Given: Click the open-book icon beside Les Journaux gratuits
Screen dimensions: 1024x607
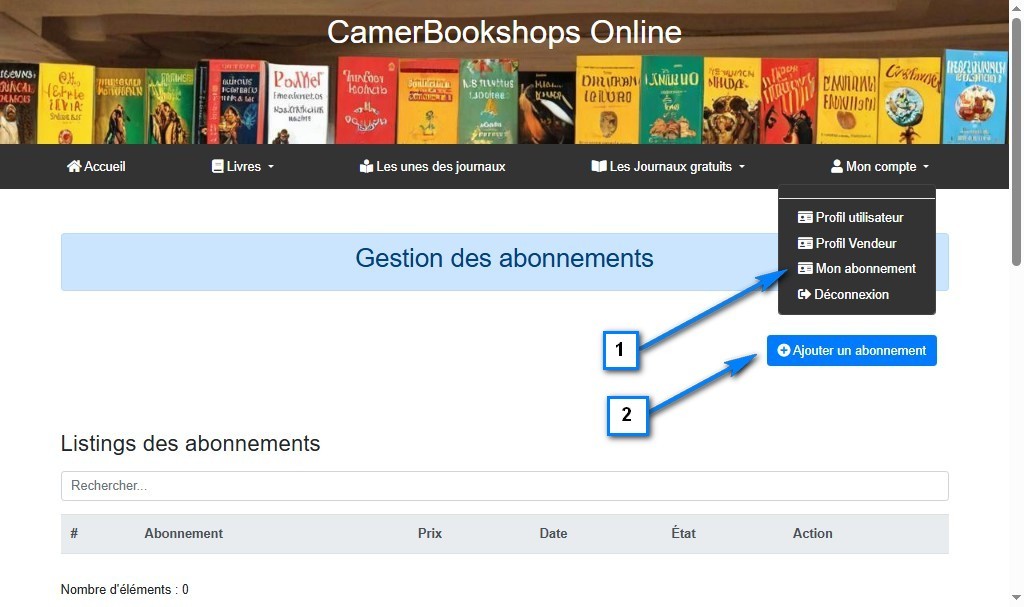Looking at the screenshot, I should [x=599, y=166].
